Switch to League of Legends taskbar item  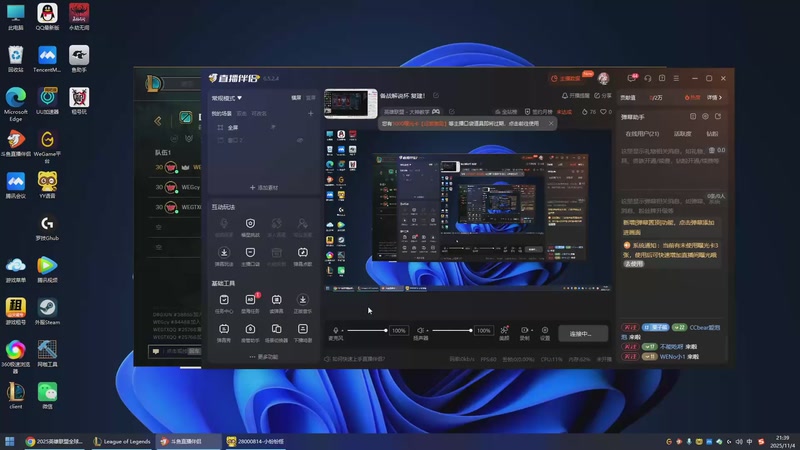pyautogui.click(x=121, y=441)
